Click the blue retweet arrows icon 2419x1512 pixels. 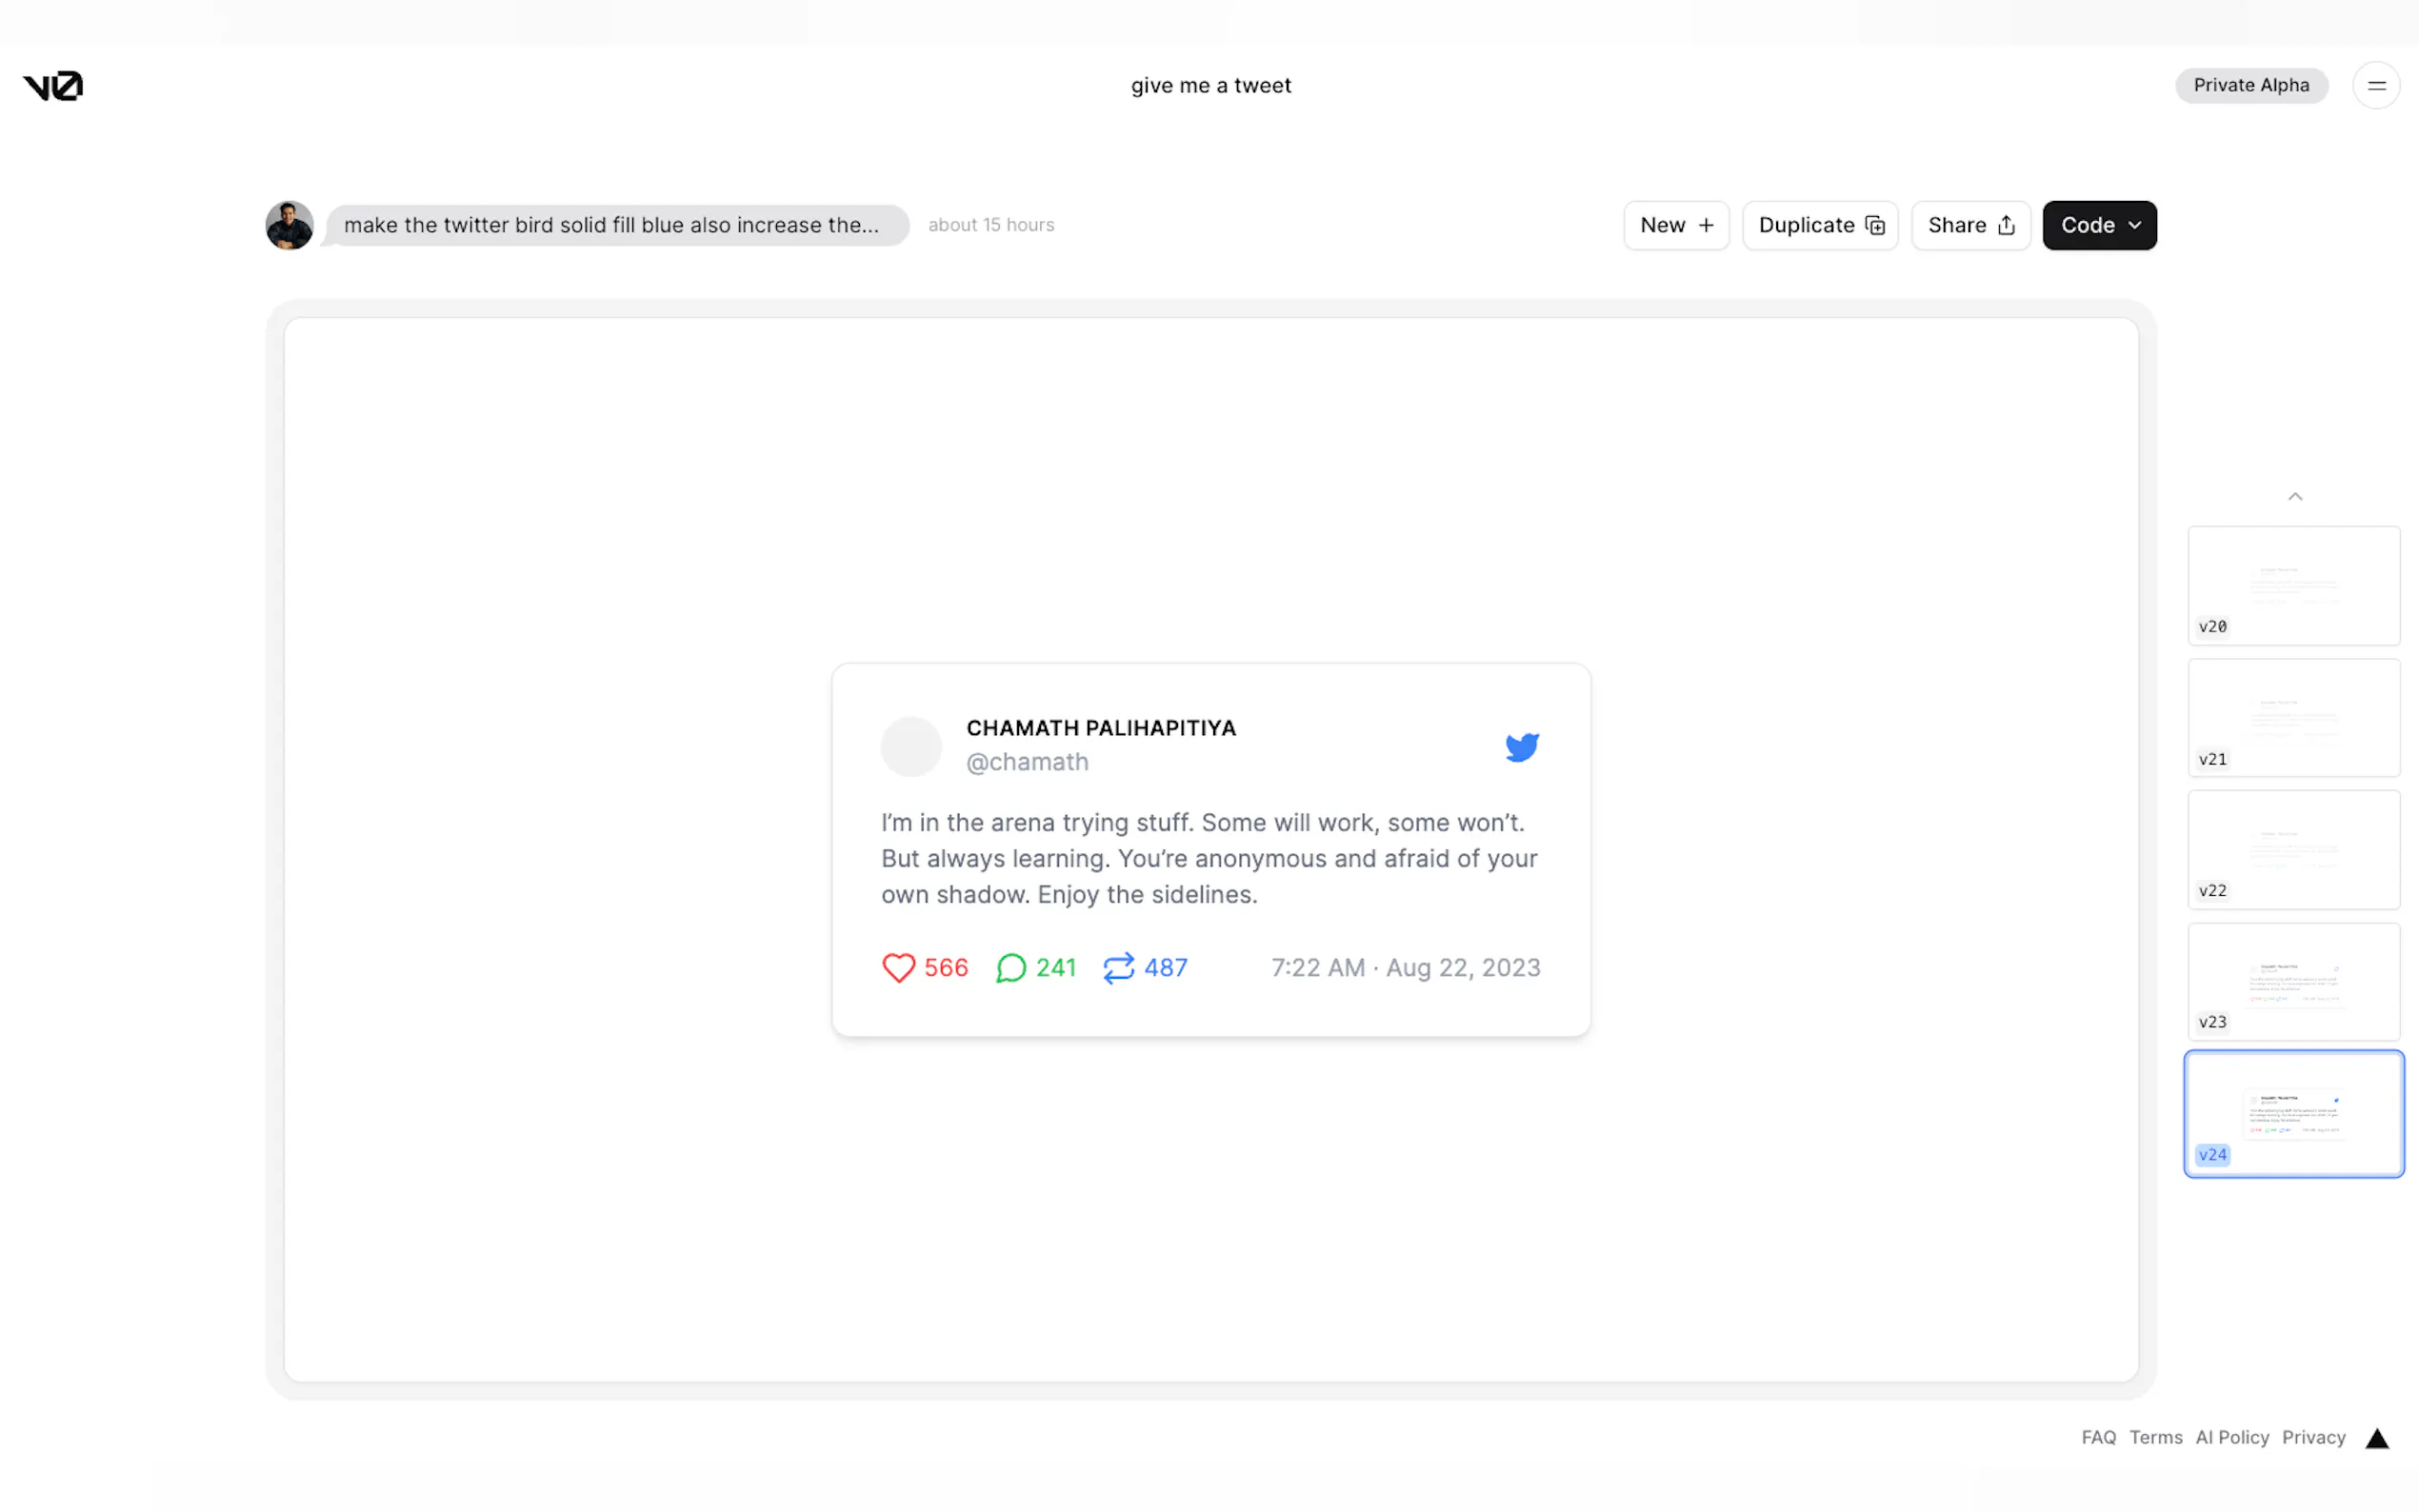[x=1118, y=967]
